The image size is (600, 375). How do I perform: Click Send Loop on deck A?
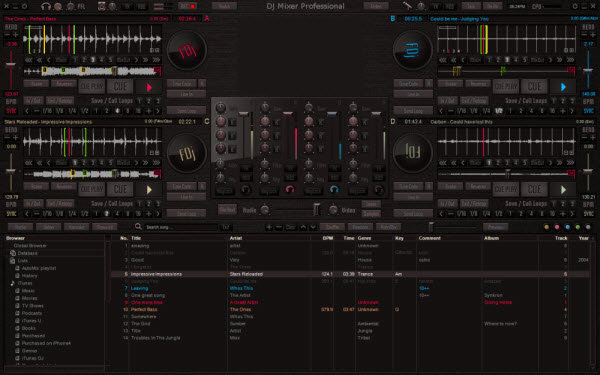[187, 111]
